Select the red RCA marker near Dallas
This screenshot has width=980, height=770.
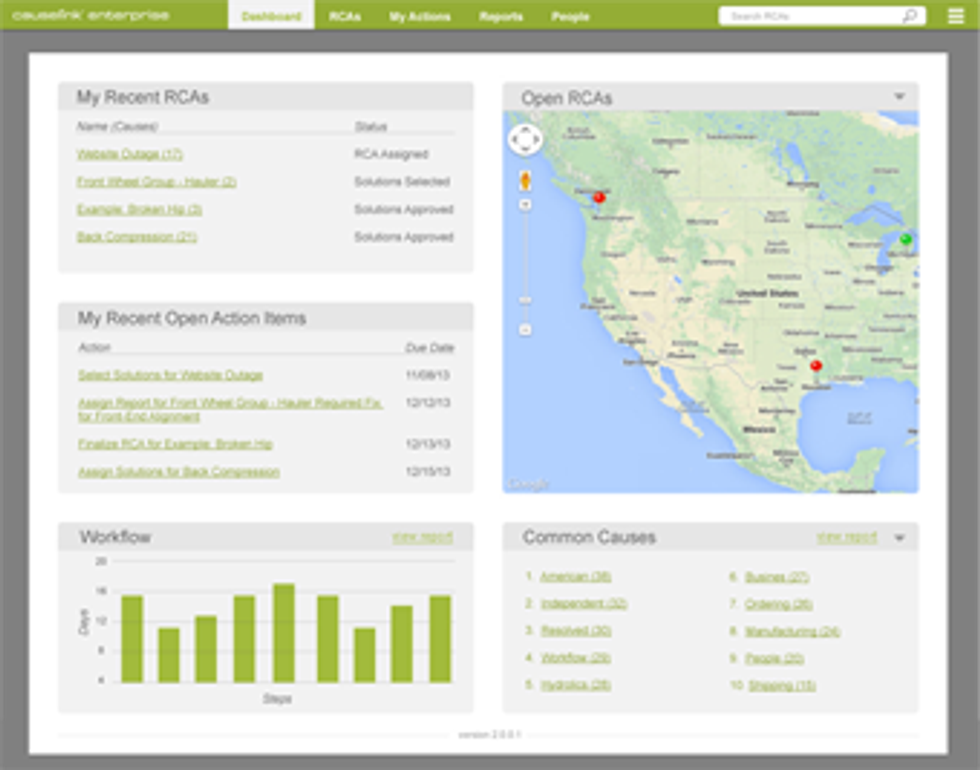pyautogui.click(x=817, y=365)
